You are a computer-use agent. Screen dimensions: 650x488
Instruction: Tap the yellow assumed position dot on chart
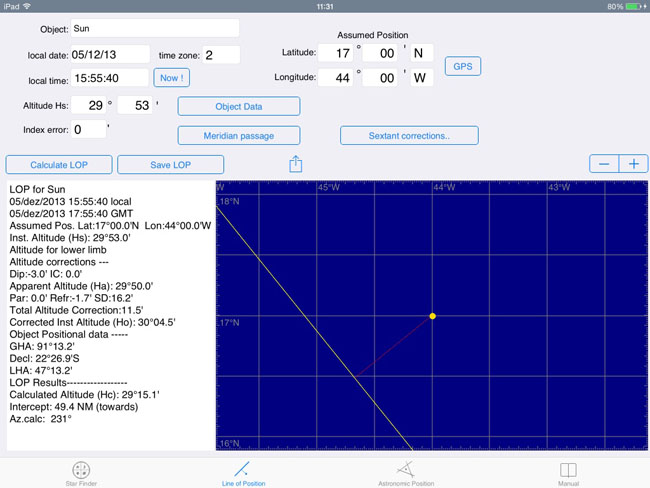point(432,316)
